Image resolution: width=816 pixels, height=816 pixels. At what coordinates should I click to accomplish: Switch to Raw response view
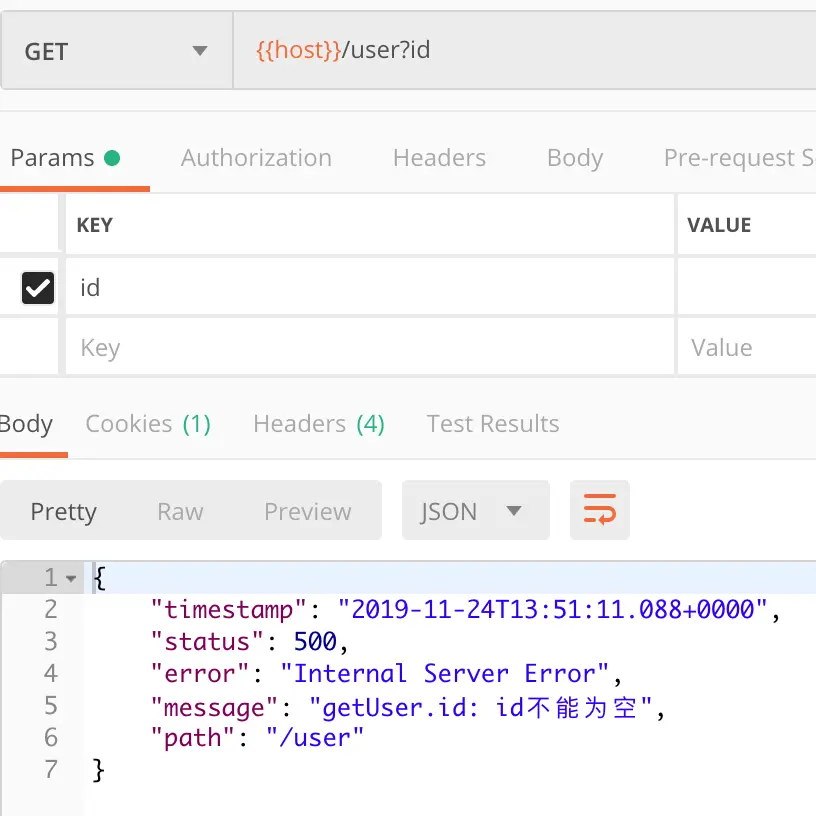pyautogui.click(x=180, y=511)
